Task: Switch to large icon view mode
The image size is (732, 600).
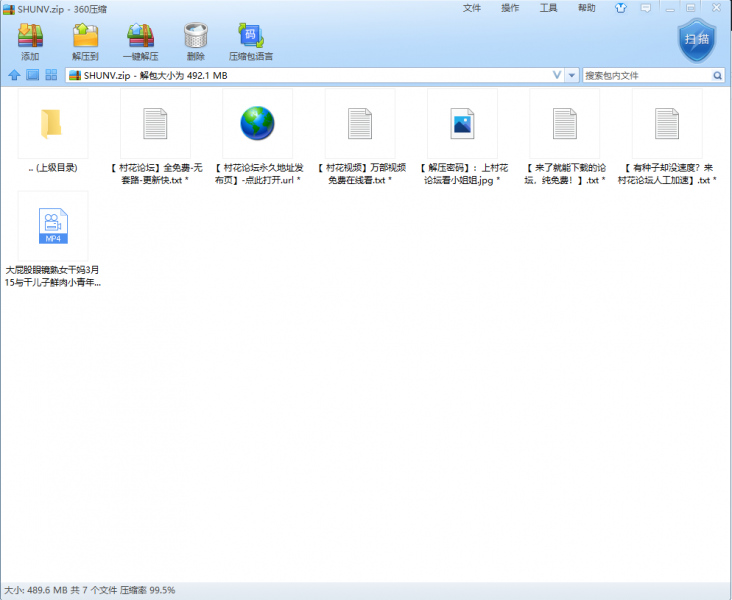Action: tap(32, 75)
